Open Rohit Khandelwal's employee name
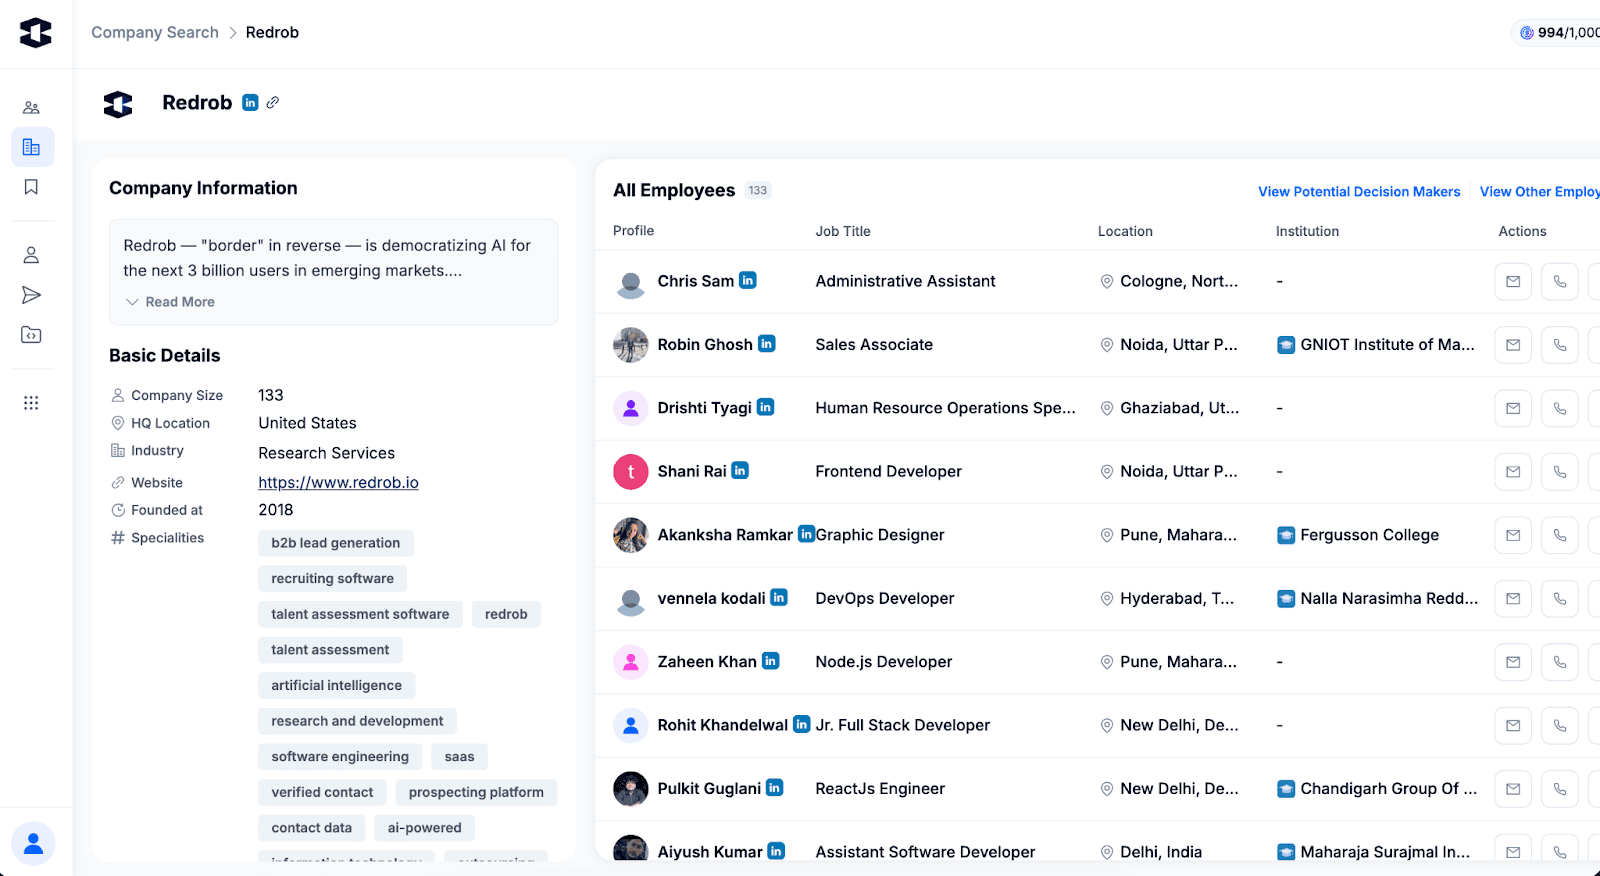Image resolution: width=1600 pixels, height=876 pixels. 723,725
